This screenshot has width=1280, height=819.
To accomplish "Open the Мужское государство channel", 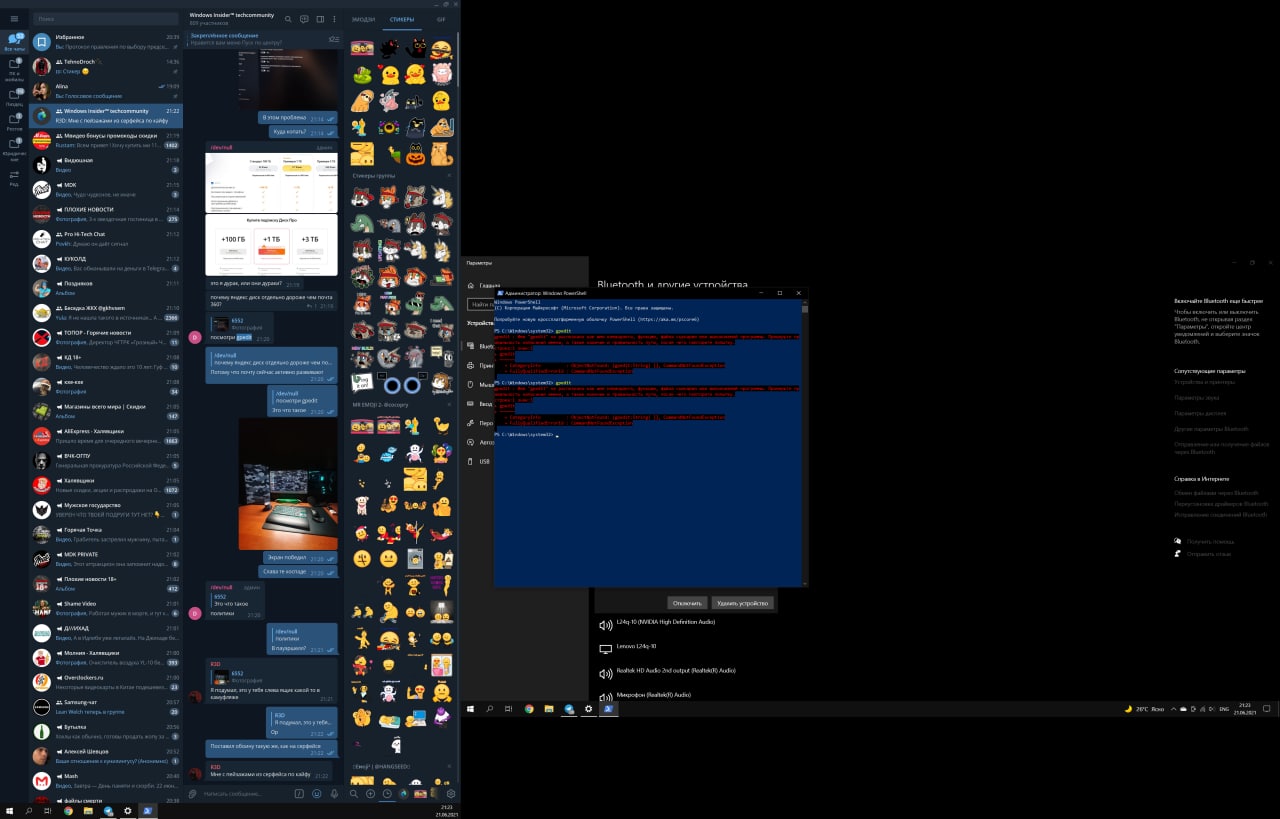I will 106,509.
